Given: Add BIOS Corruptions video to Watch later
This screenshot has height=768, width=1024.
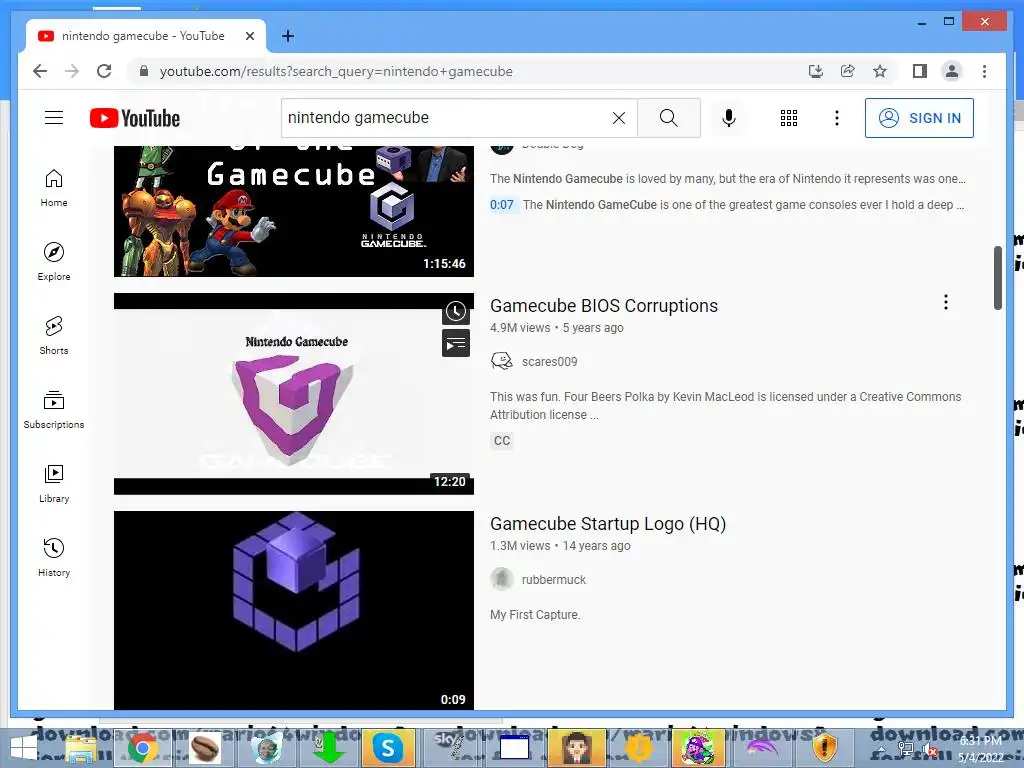Looking at the screenshot, I should [x=456, y=312].
